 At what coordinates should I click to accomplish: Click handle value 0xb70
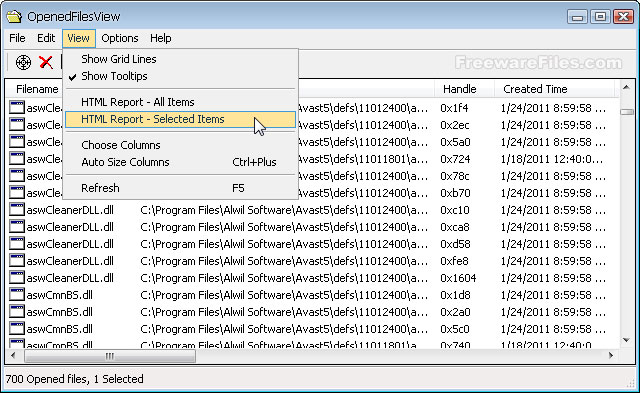[x=455, y=193]
